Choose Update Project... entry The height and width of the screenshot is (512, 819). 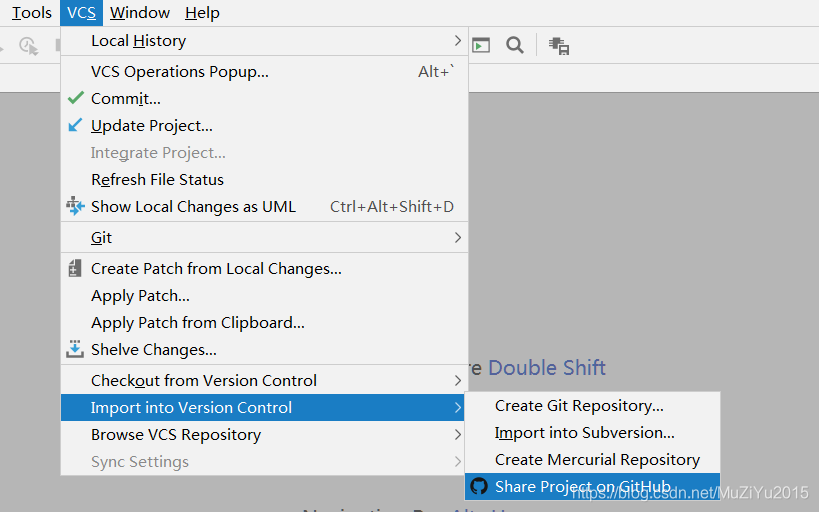264,126
